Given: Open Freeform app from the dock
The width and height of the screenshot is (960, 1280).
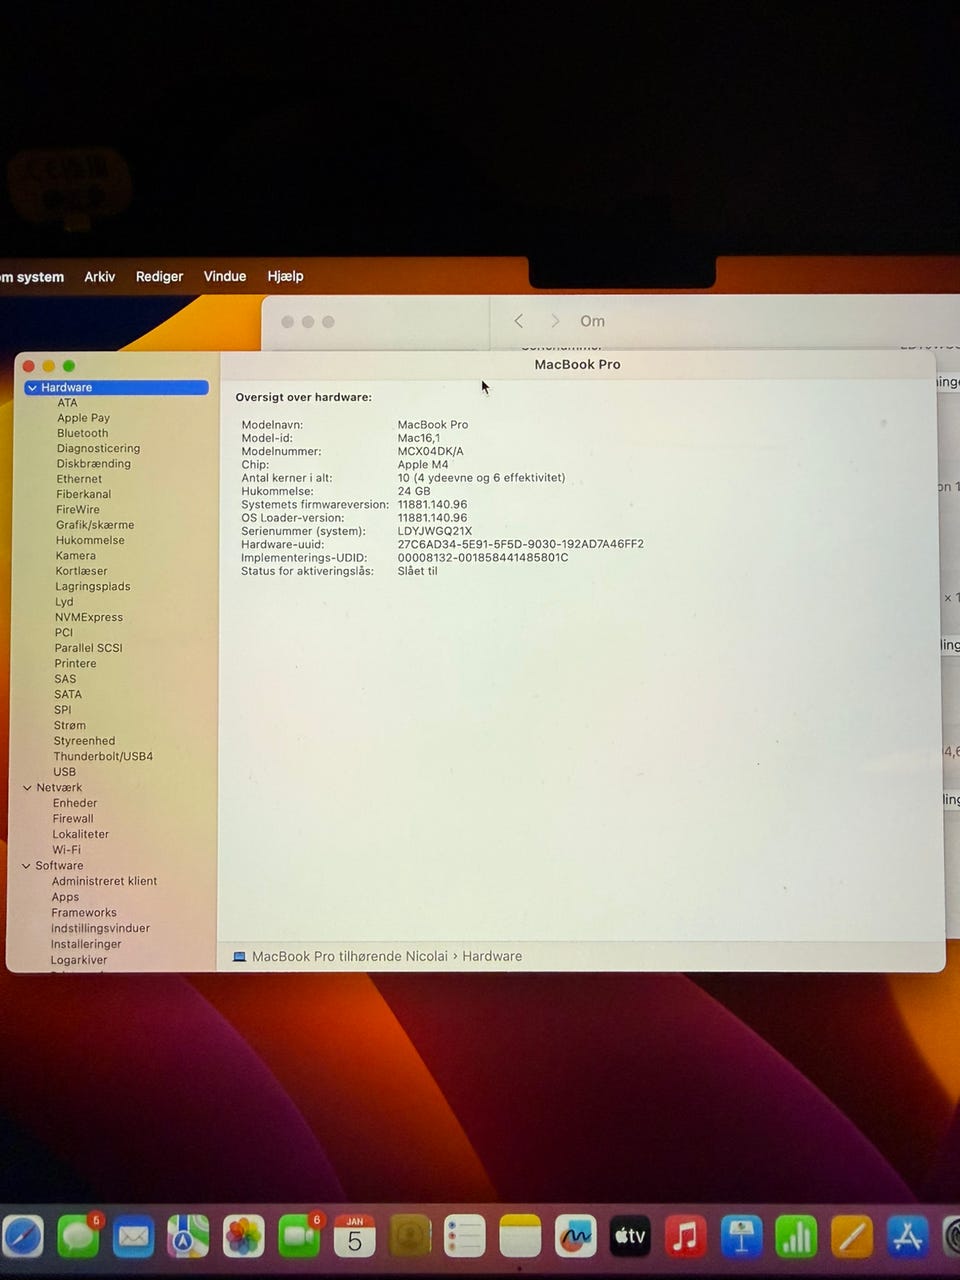Looking at the screenshot, I should click(x=575, y=1237).
